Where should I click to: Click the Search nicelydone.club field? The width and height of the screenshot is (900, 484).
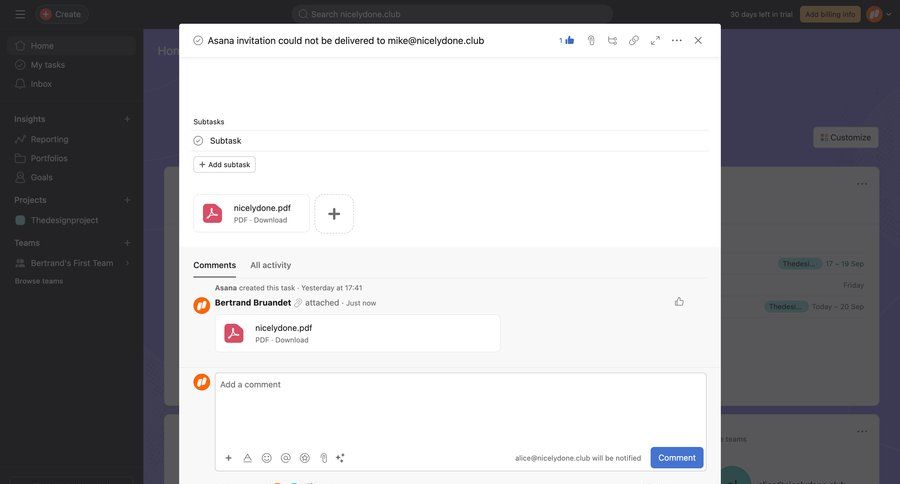coord(452,14)
